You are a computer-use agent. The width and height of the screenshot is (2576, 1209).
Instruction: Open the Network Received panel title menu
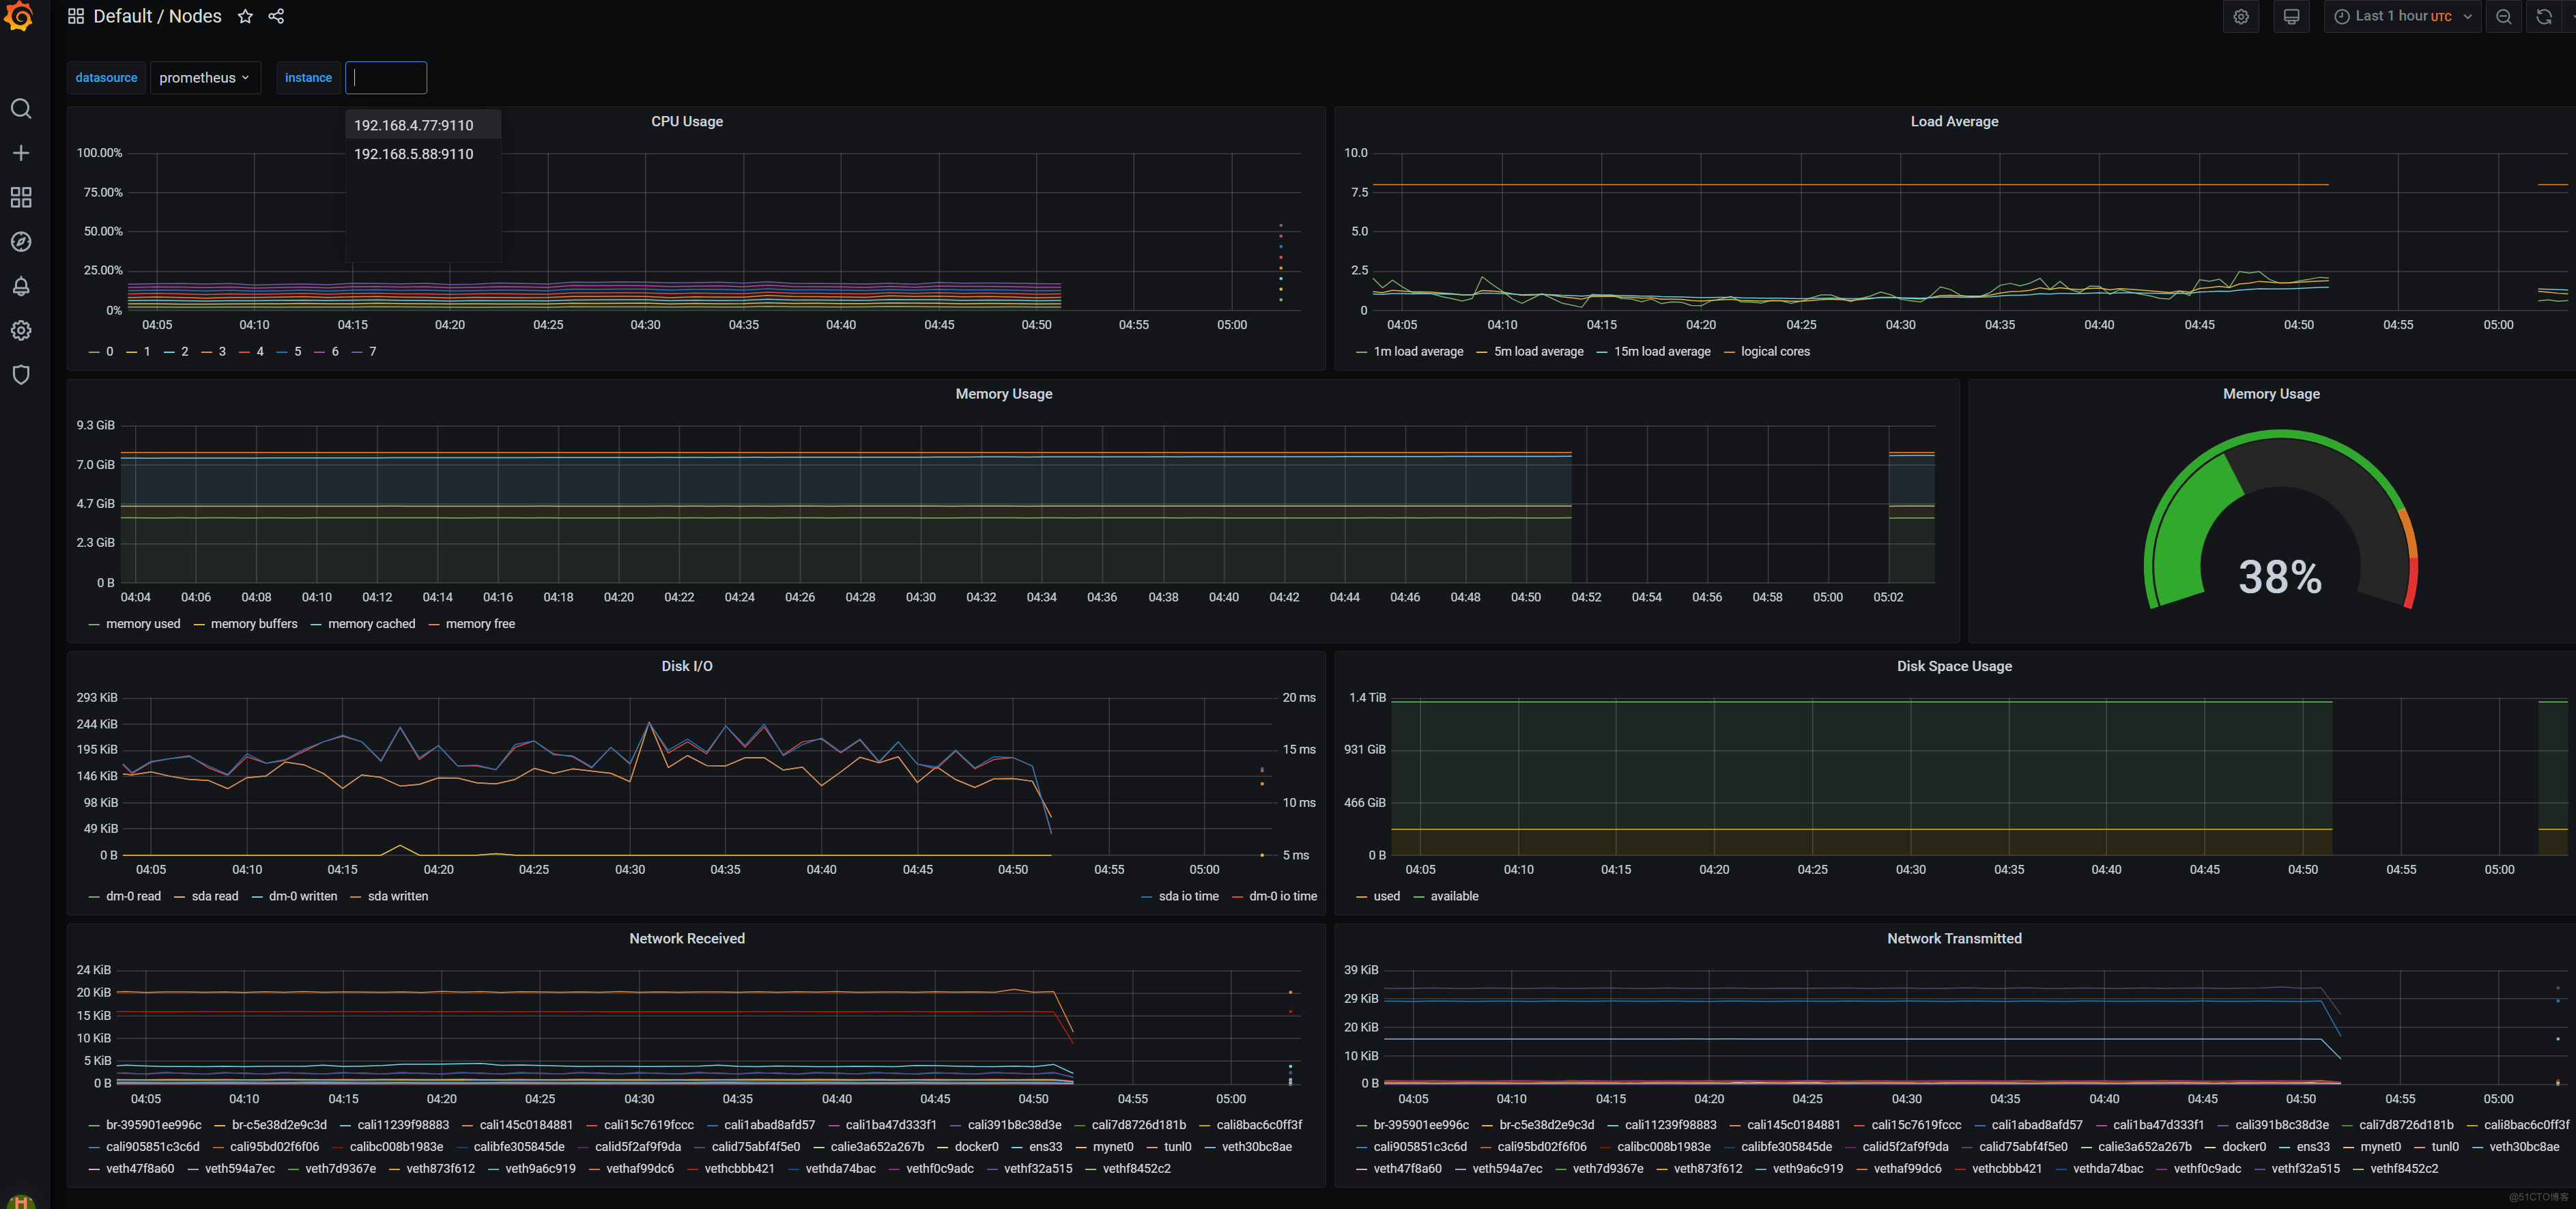click(687, 938)
